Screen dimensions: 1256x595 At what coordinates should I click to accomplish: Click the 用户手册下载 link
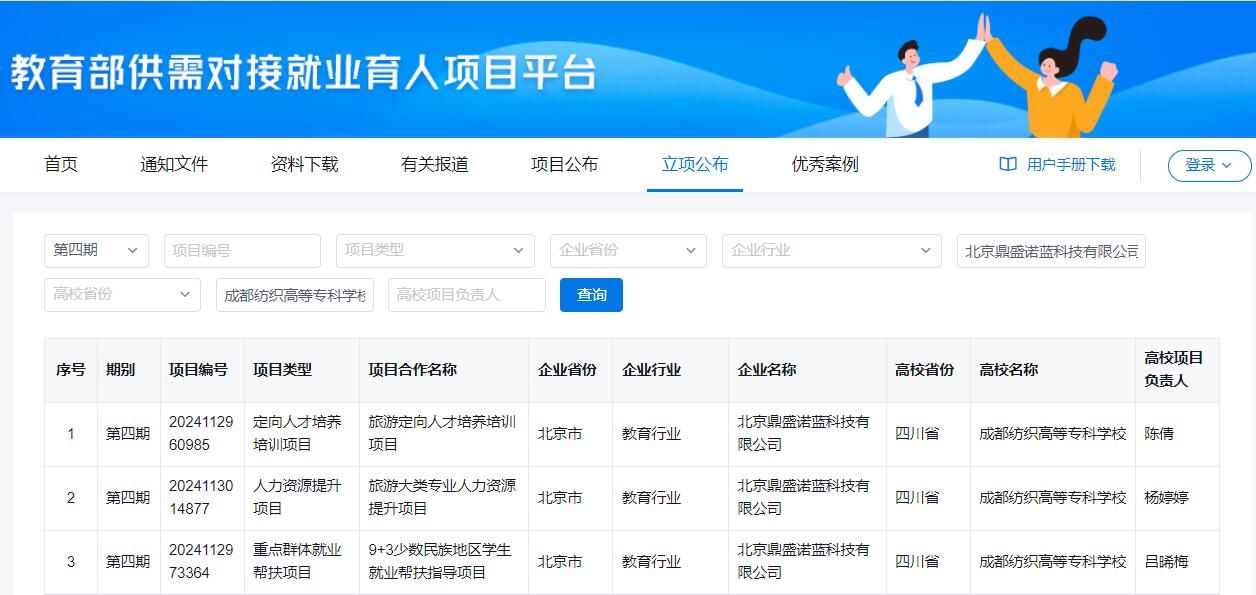coord(1070,165)
